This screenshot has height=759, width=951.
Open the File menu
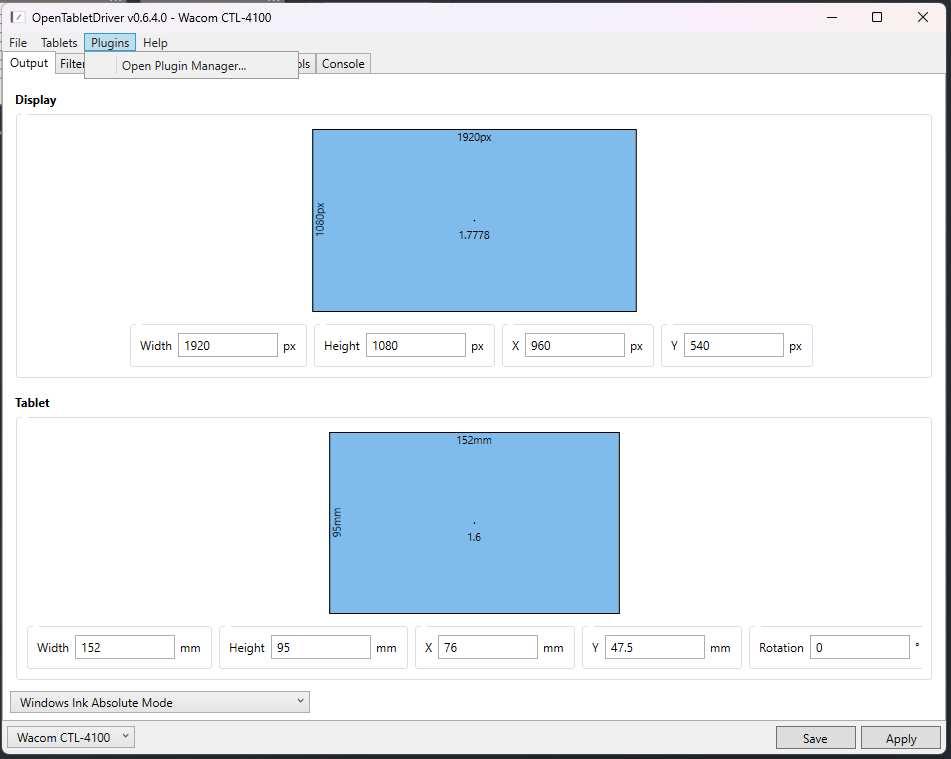pos(17,42)
